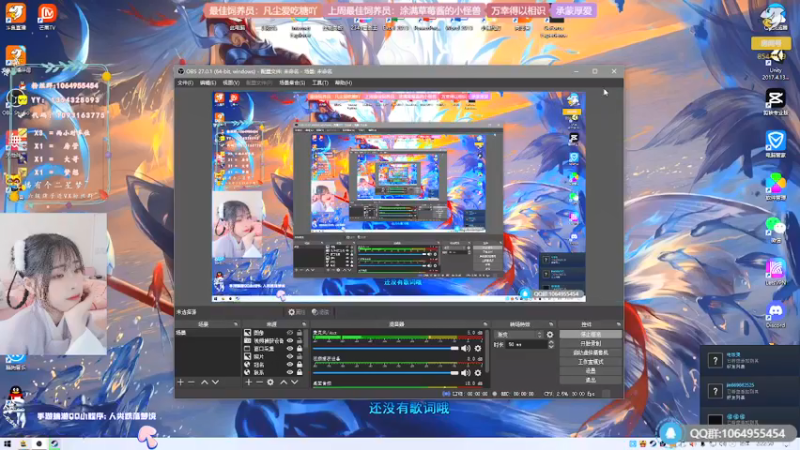Image resolution: width=800 pixels, height=450 pixels.
Task: Toggle visibility of window capture source
Action: (x=290, y=349)
